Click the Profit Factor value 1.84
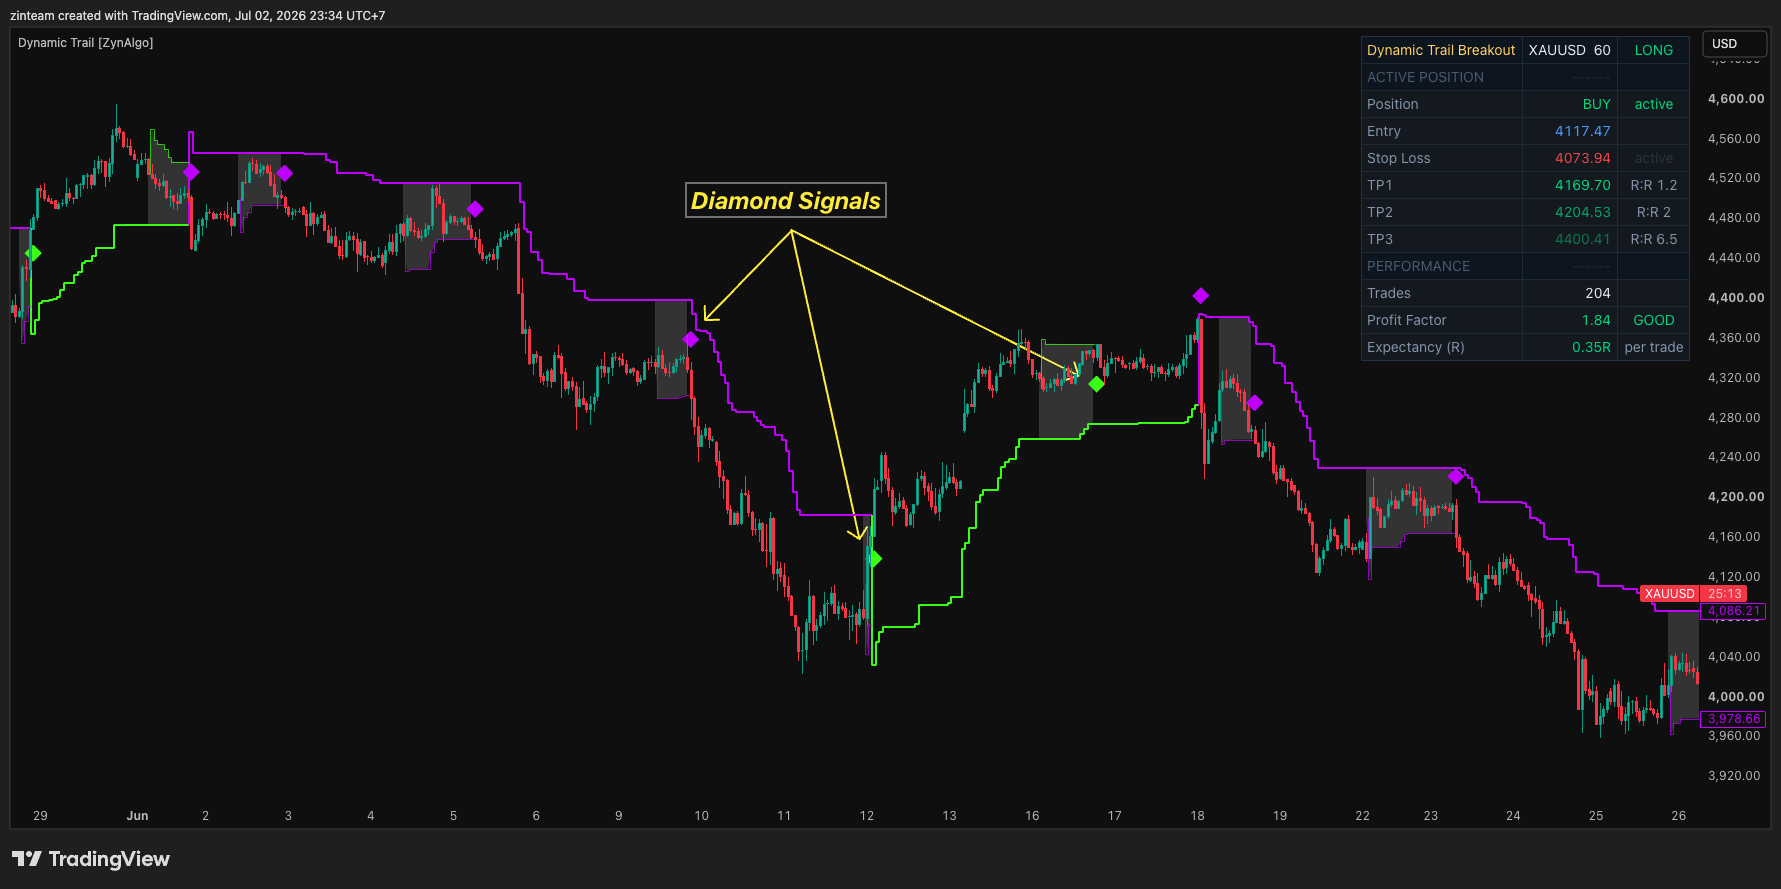Image resolution: width=1781 pixels, height=889 pixels. click(x=1596, y=320)
